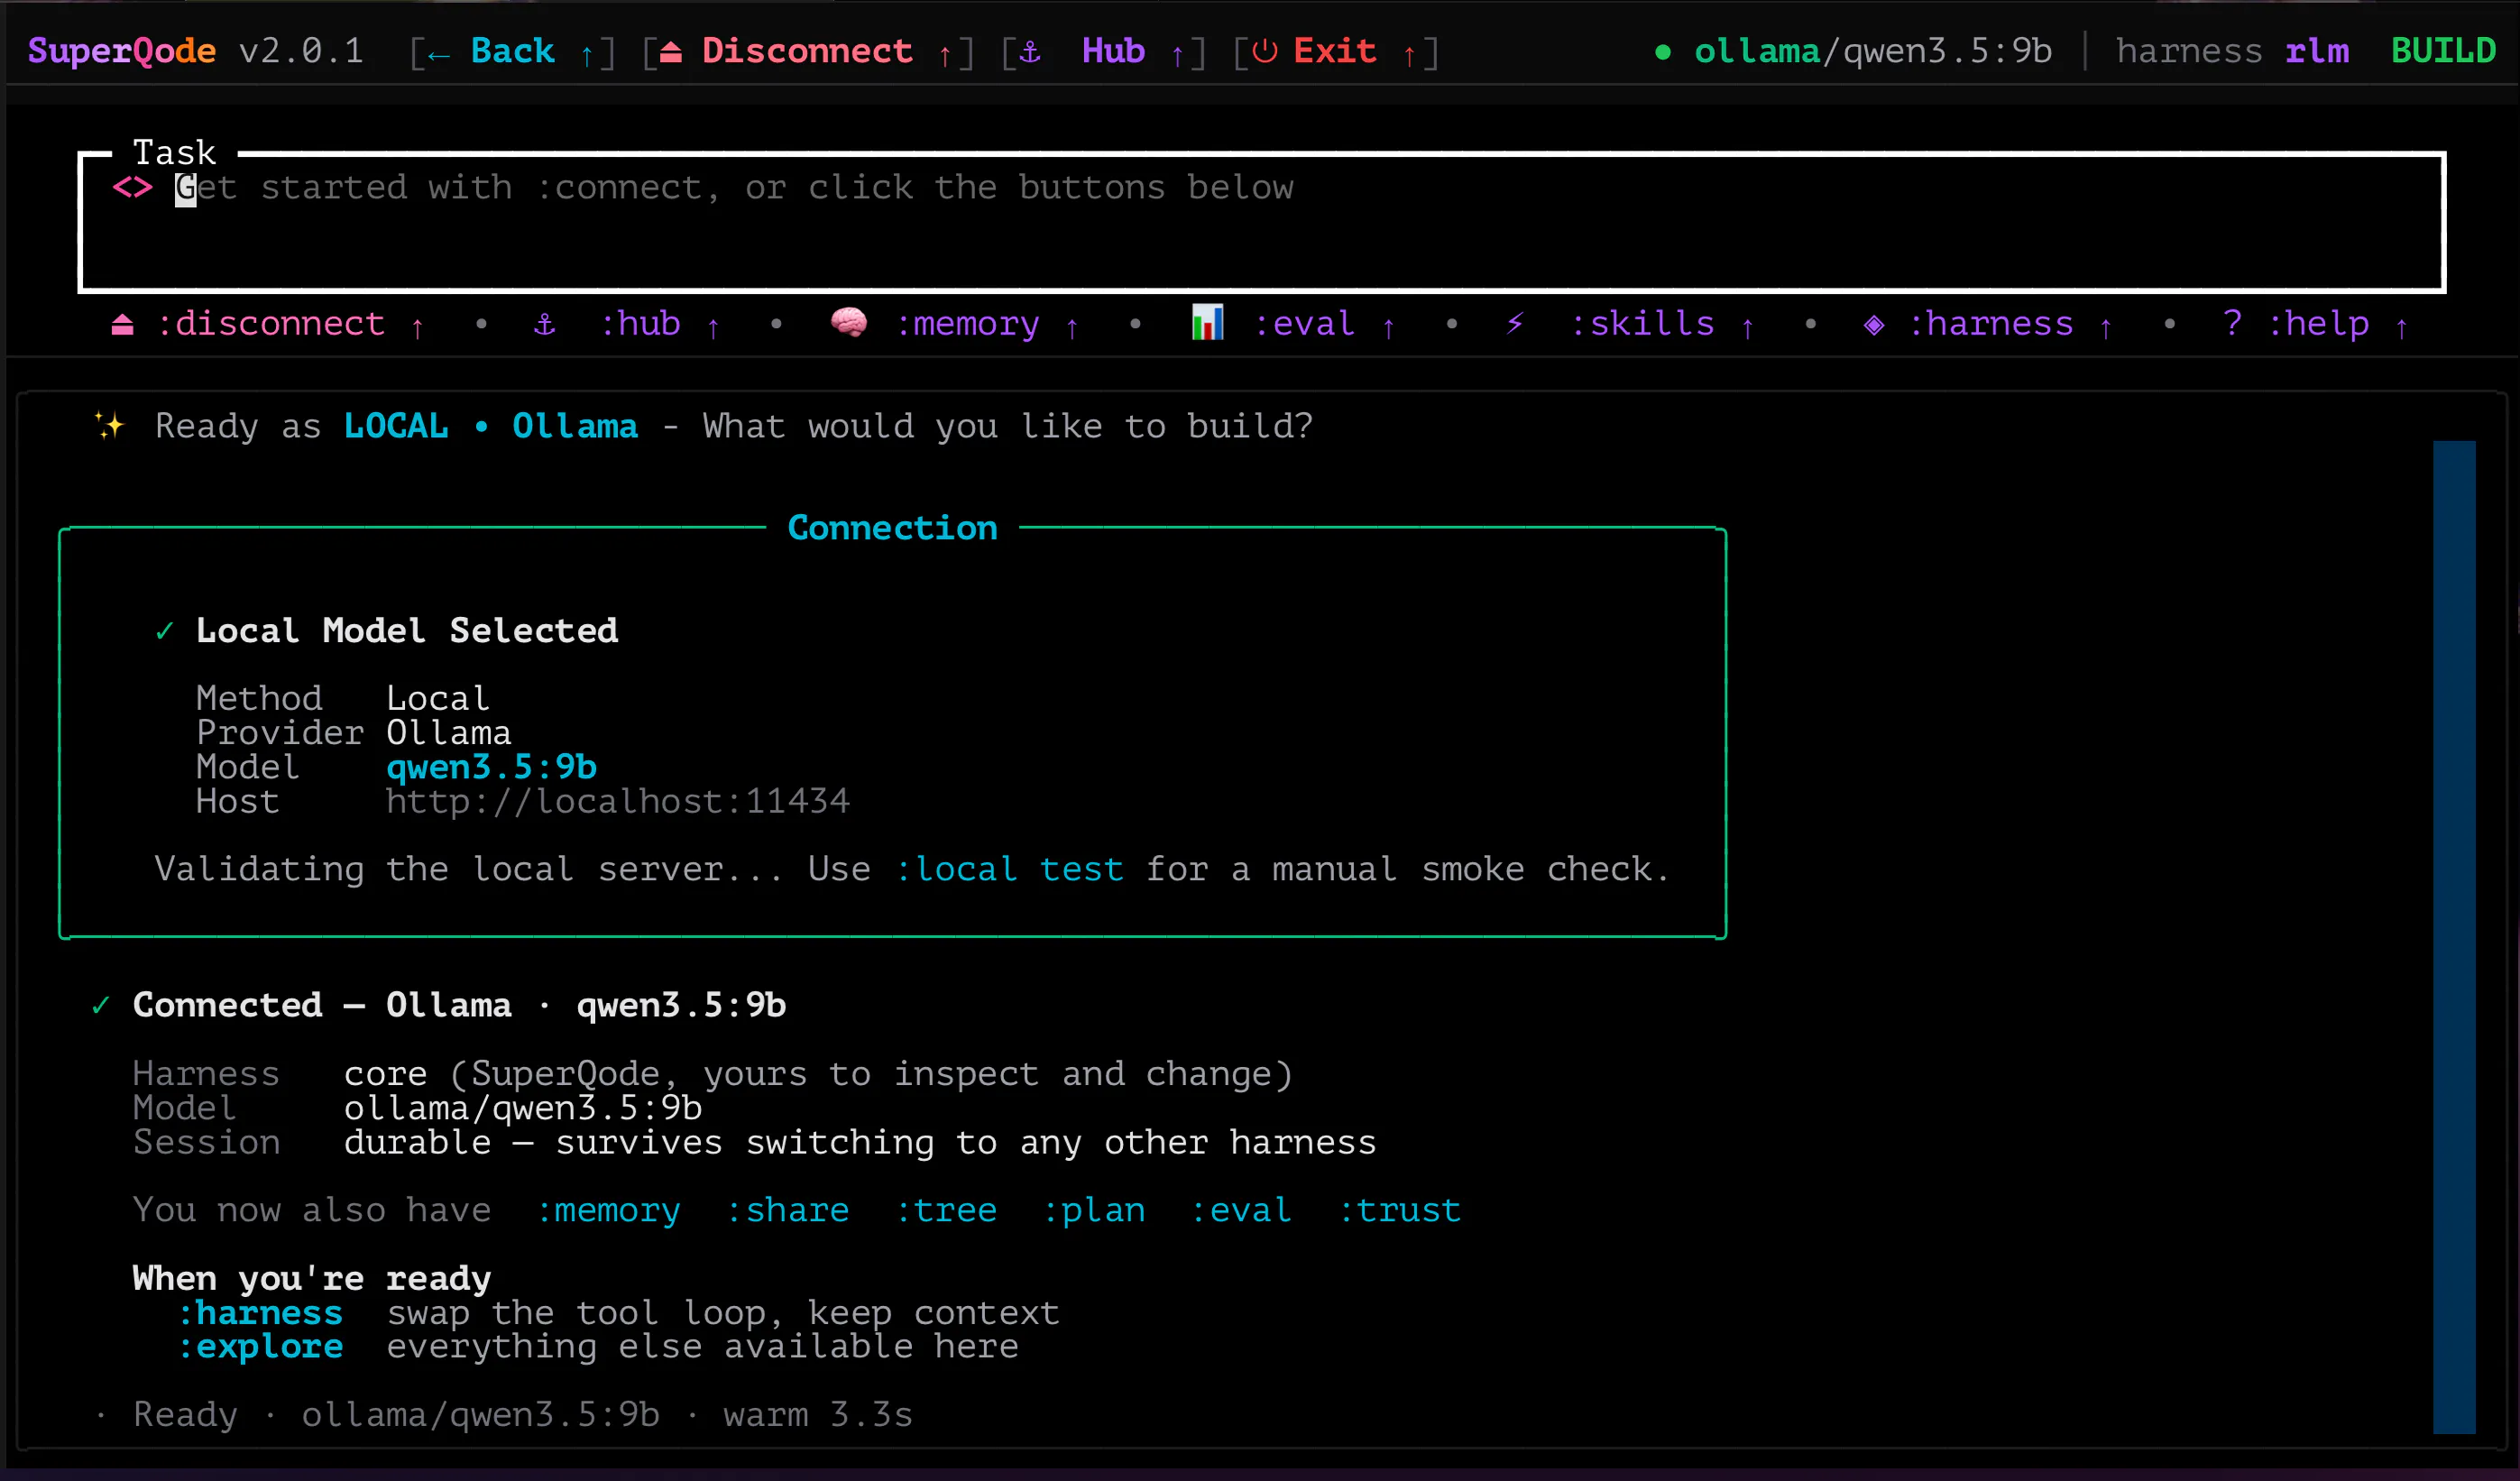Click the checkmark beside Local Model Selected

click(165, 631)
